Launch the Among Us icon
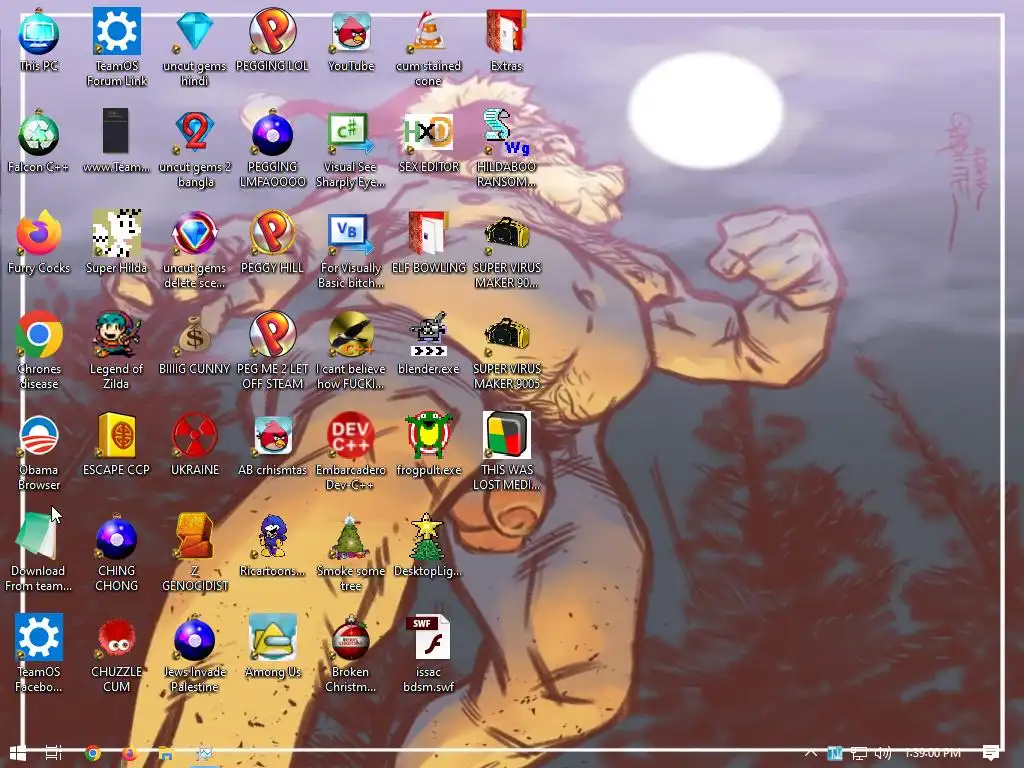1024x768 pixels. point(272,647)
